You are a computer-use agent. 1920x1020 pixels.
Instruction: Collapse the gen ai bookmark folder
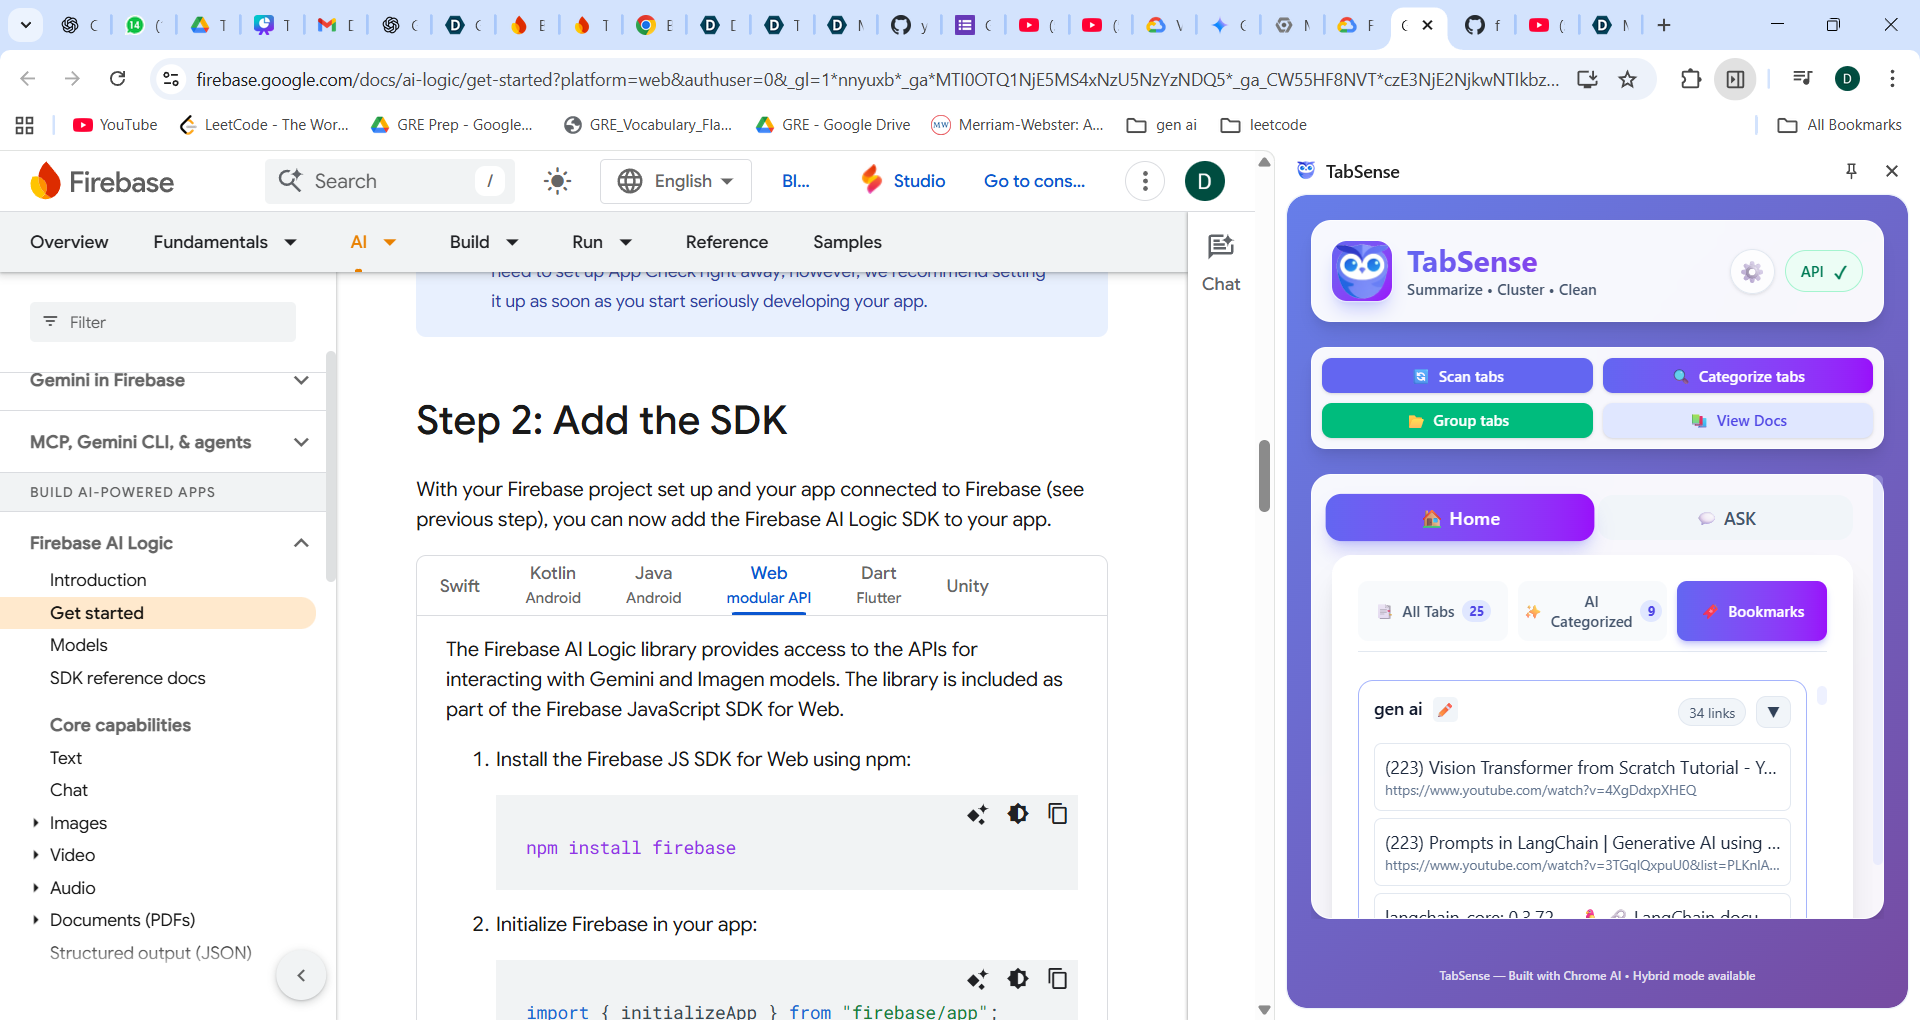[x=1773, y=712]
